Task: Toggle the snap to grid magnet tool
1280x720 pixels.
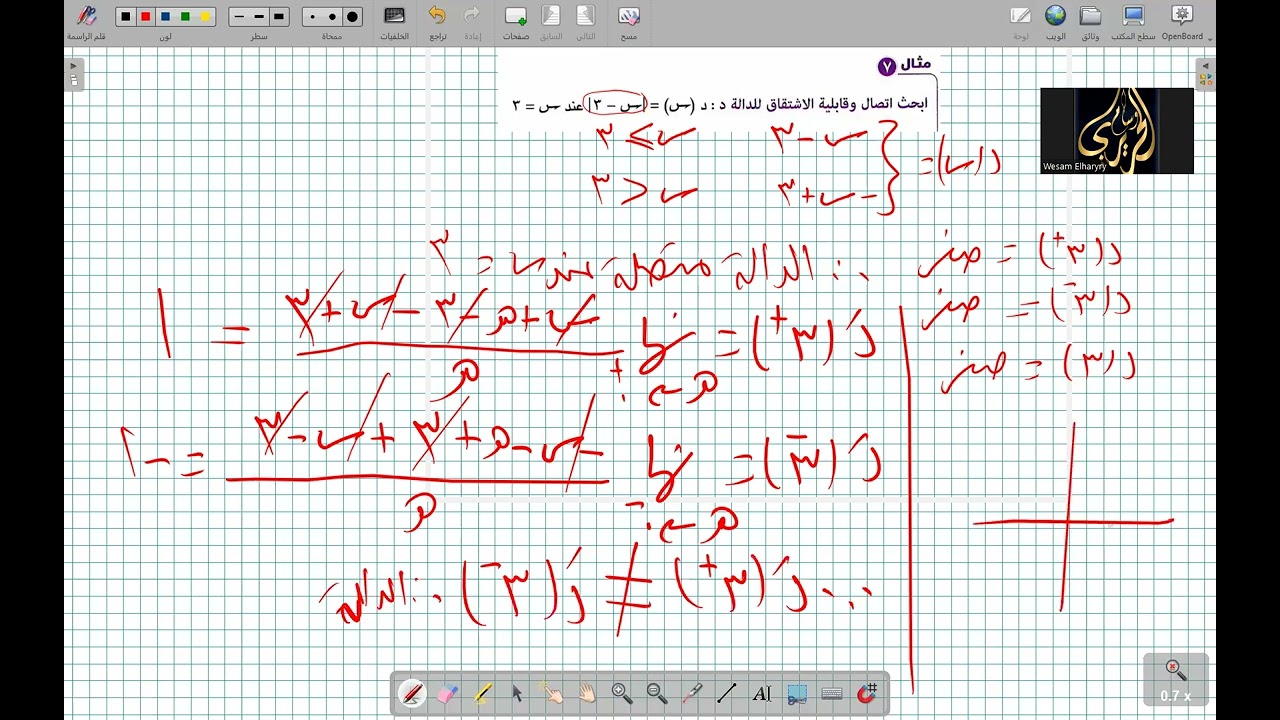Action: coord(867,693)
